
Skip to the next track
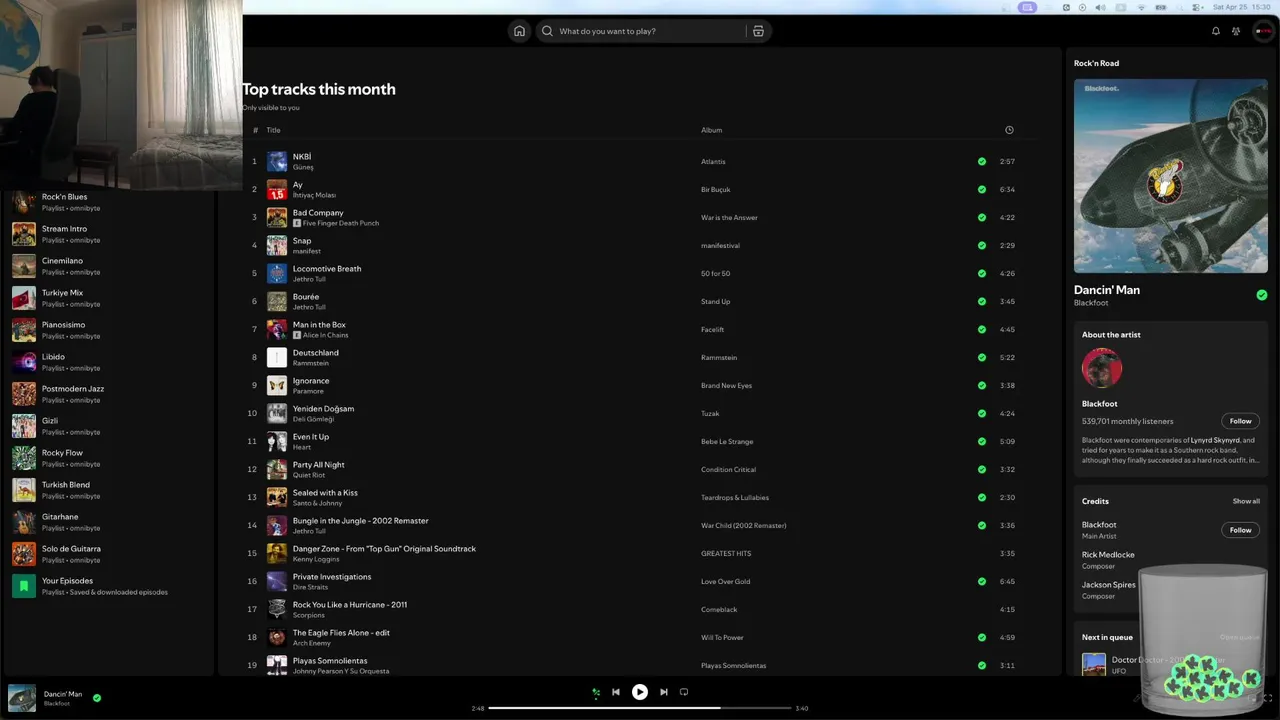point(664,692)
